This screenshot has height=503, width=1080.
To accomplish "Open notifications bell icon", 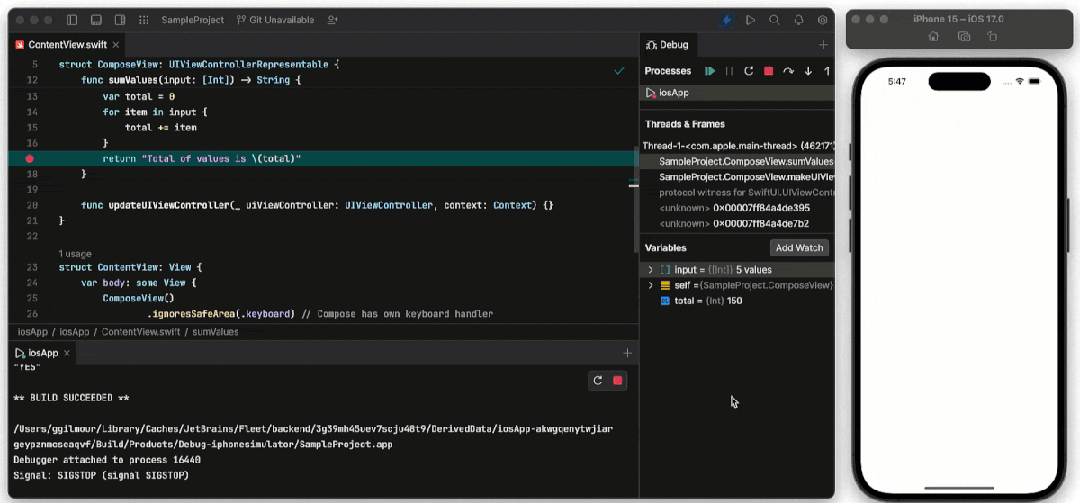I will (x=799, y=20).
